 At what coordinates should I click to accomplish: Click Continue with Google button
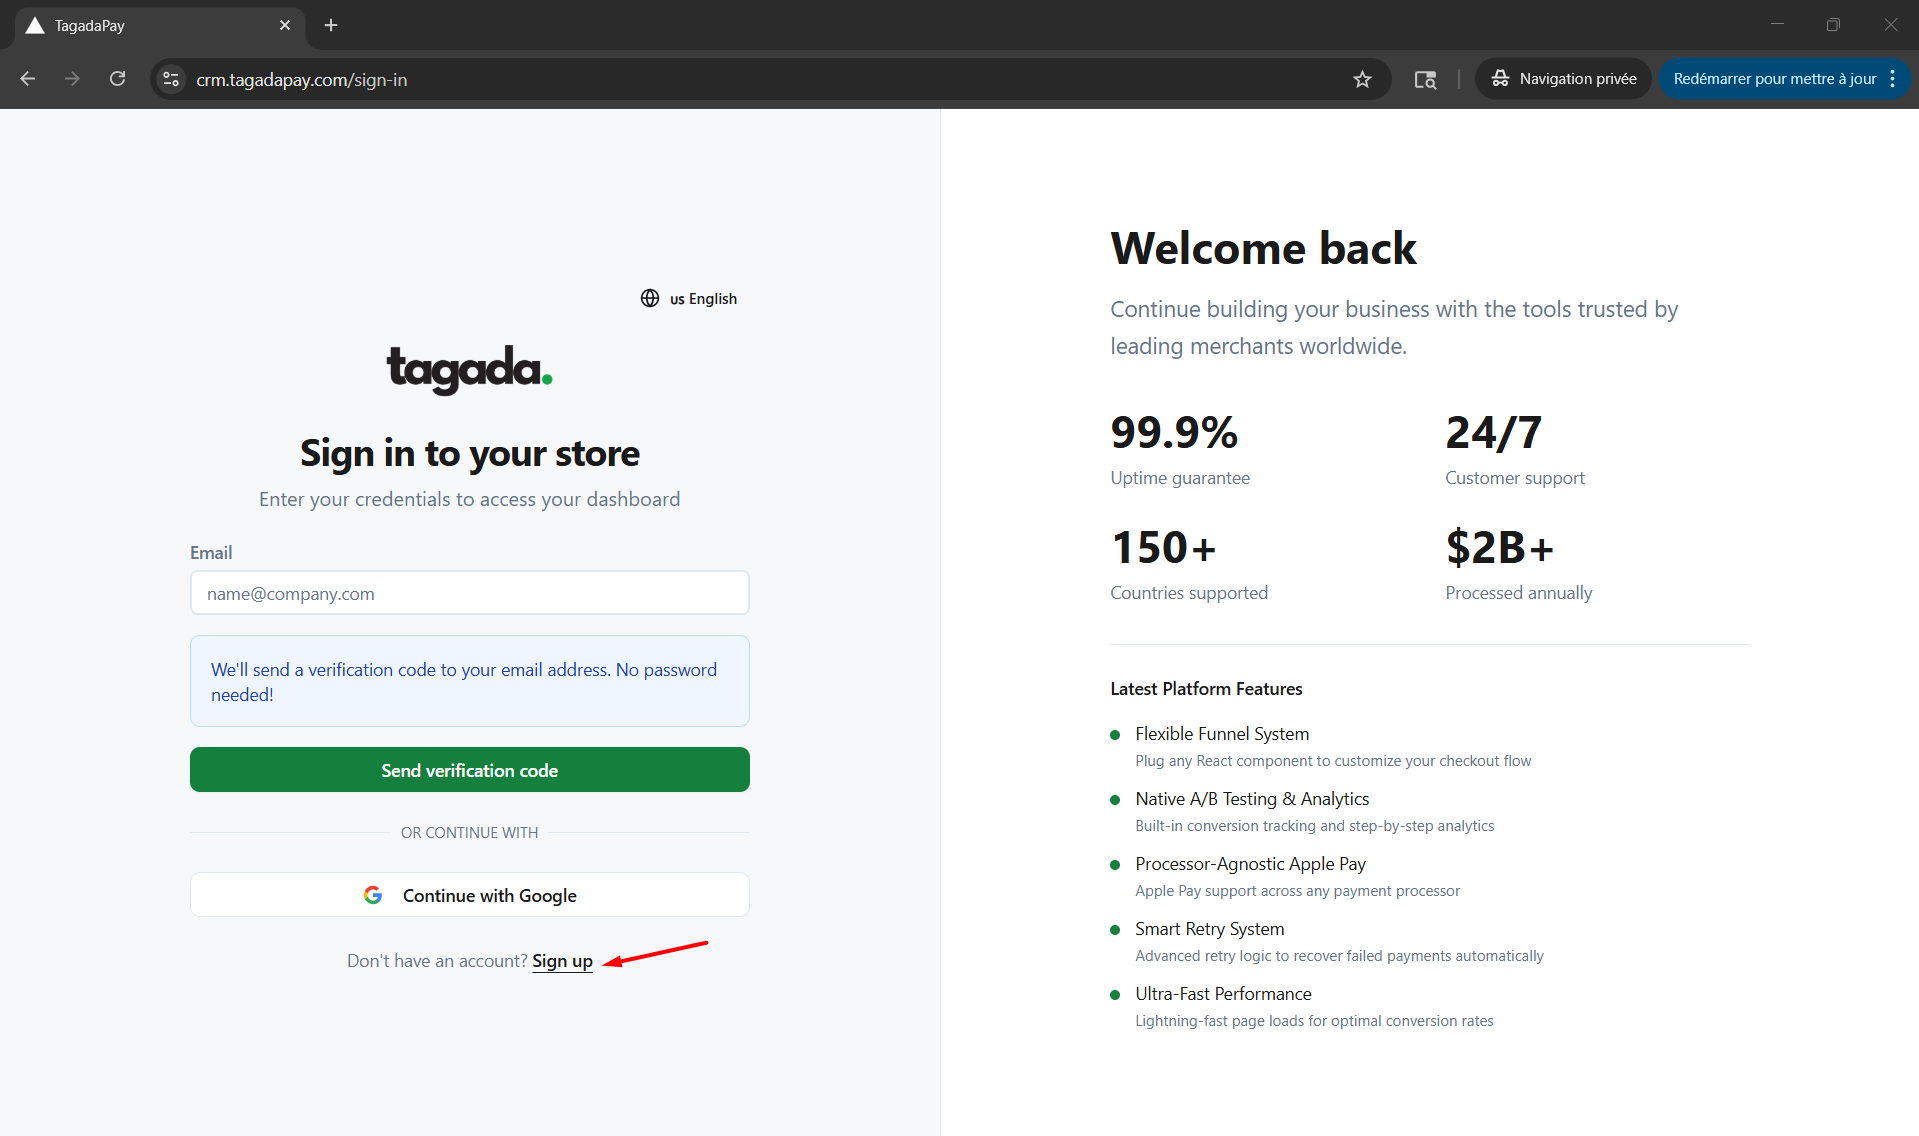469,895
